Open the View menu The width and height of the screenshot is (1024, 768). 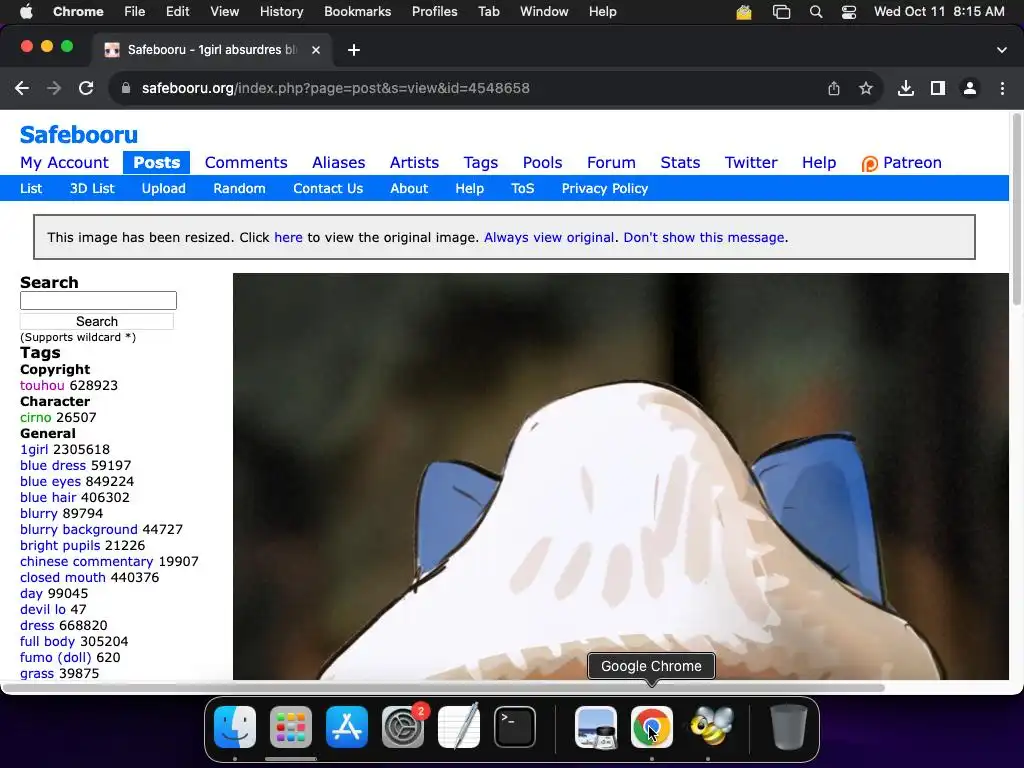tap(225, 12)
